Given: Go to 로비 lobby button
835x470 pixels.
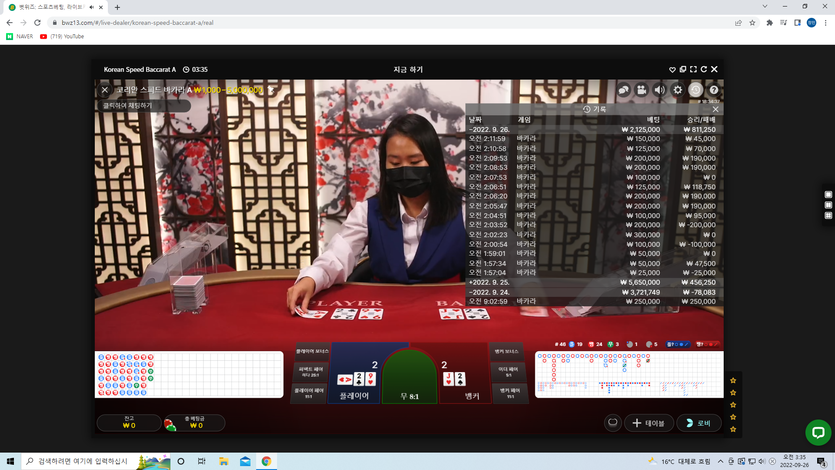Looking at the screenshot, I should click(x=699, y=423).
